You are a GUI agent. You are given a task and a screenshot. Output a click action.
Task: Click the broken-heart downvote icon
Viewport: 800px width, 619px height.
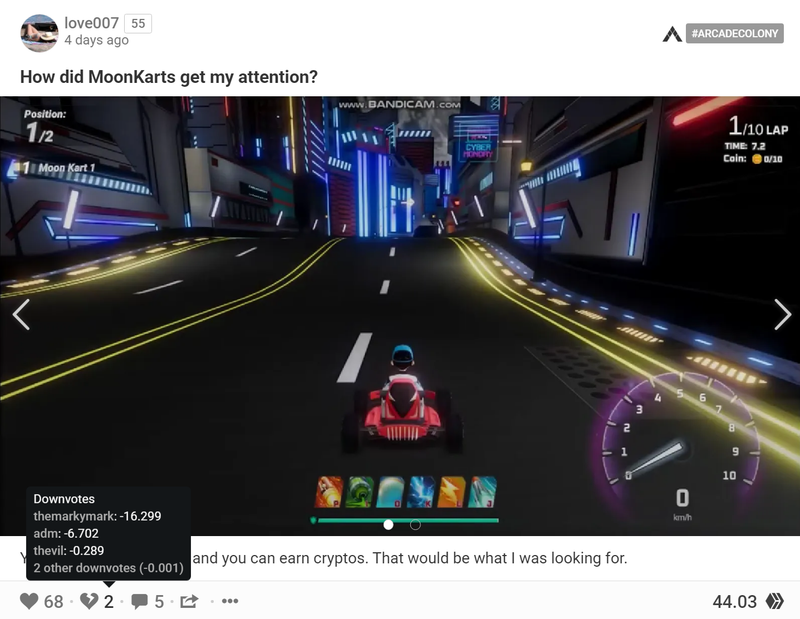coord(89,601)
